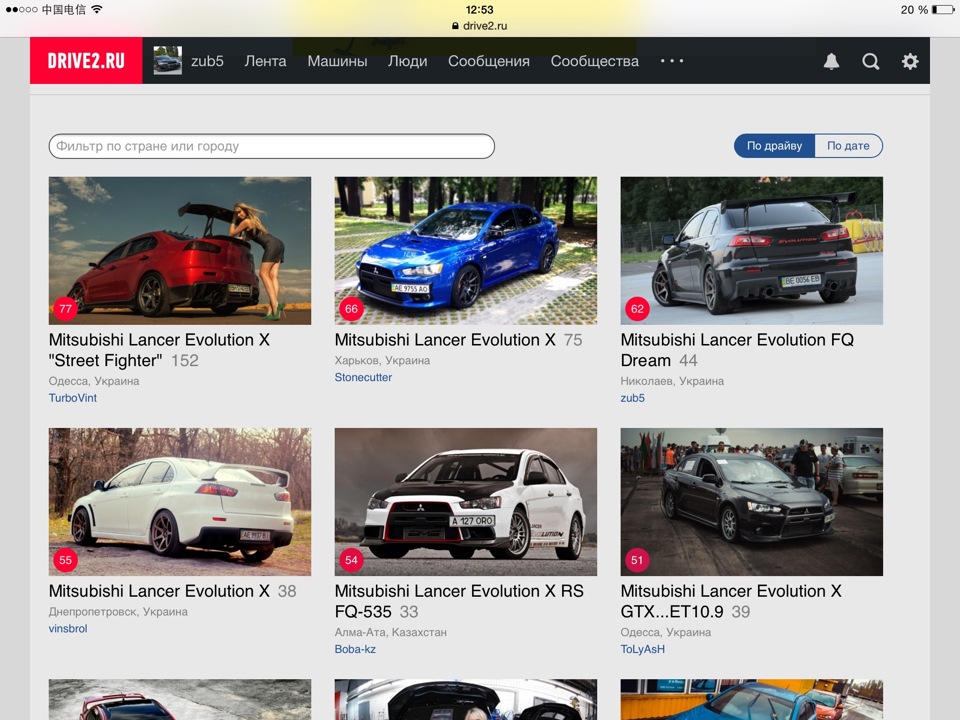Click Одесса, Украина under Street Fighter
This screenshot has height=720, width=960.
94,381
